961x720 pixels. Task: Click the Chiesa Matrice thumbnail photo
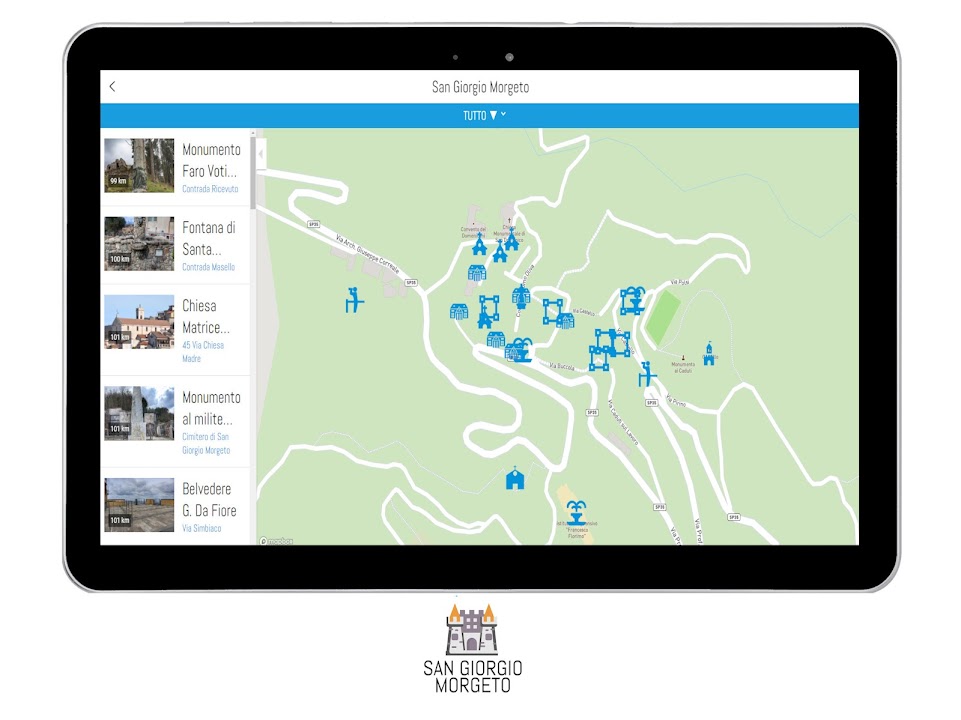139,322
